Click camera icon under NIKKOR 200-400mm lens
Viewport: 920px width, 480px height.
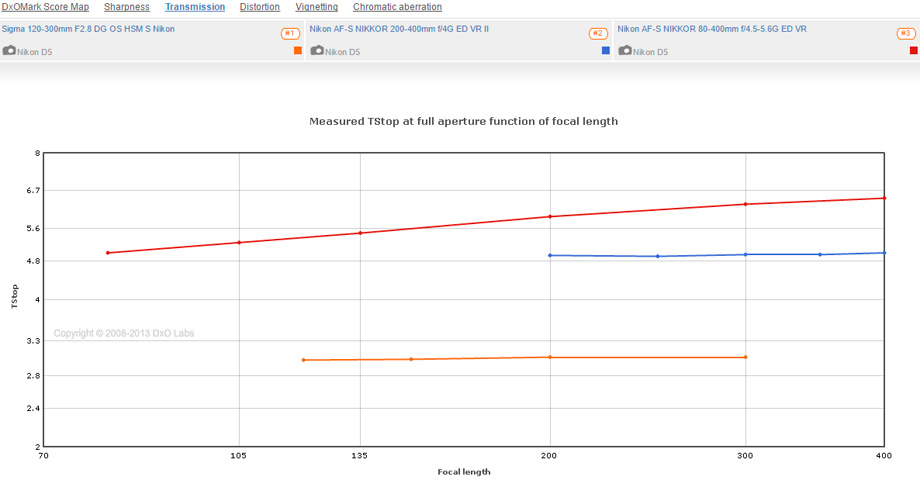317,50
